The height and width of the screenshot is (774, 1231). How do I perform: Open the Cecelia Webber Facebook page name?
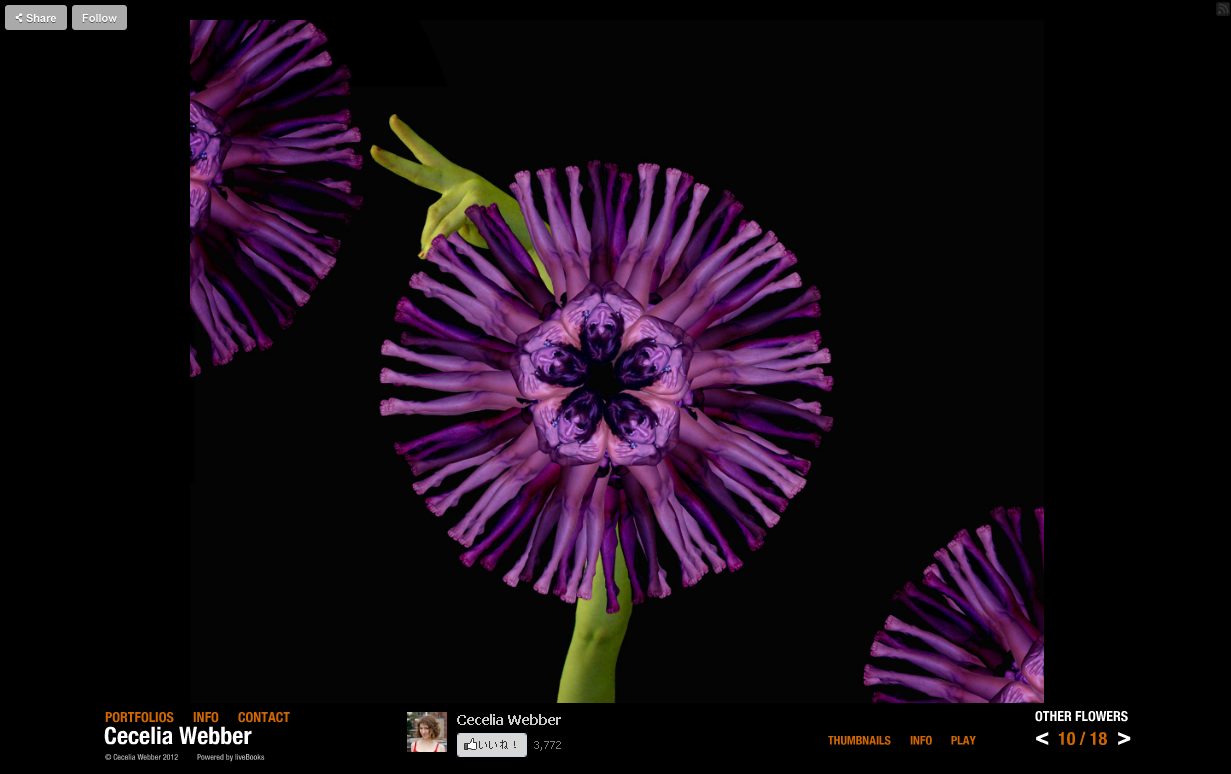(509, 720)
